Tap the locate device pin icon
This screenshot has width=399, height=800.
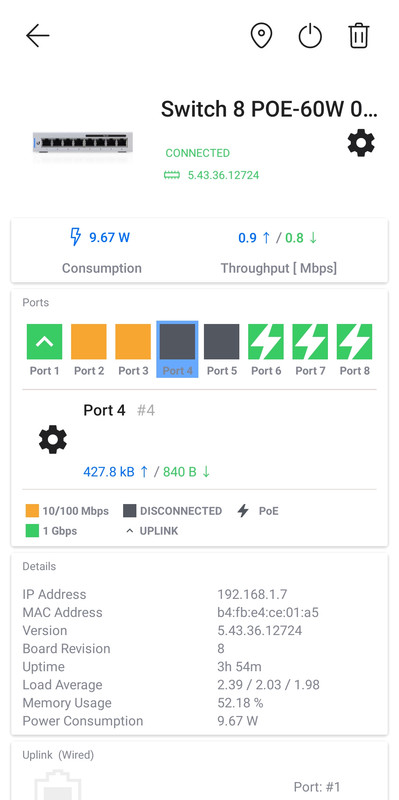point(261,36)
